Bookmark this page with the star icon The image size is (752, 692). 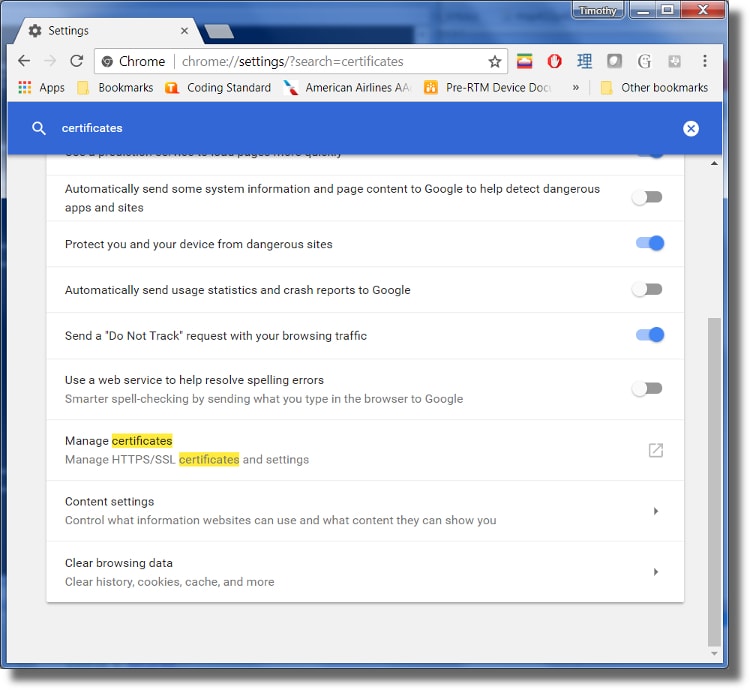[x=494, y=61]
